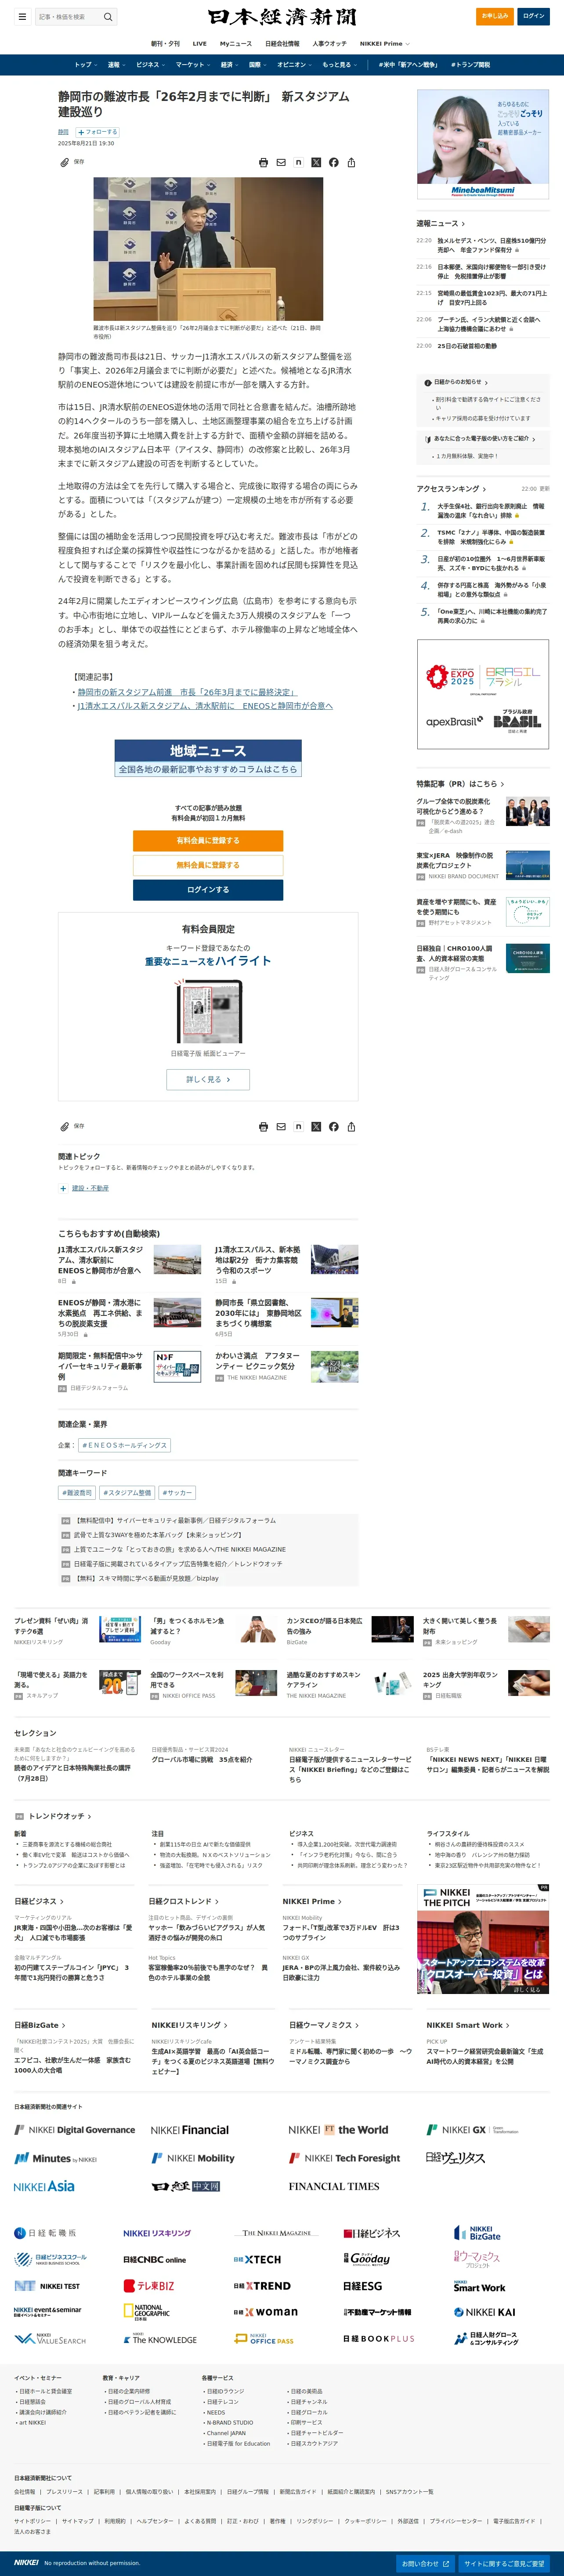The width and height of the screenshot is (564, 2576).
Task: Click the FINANCIAL TIMES logo
Action: click(x=334, y=2186)
